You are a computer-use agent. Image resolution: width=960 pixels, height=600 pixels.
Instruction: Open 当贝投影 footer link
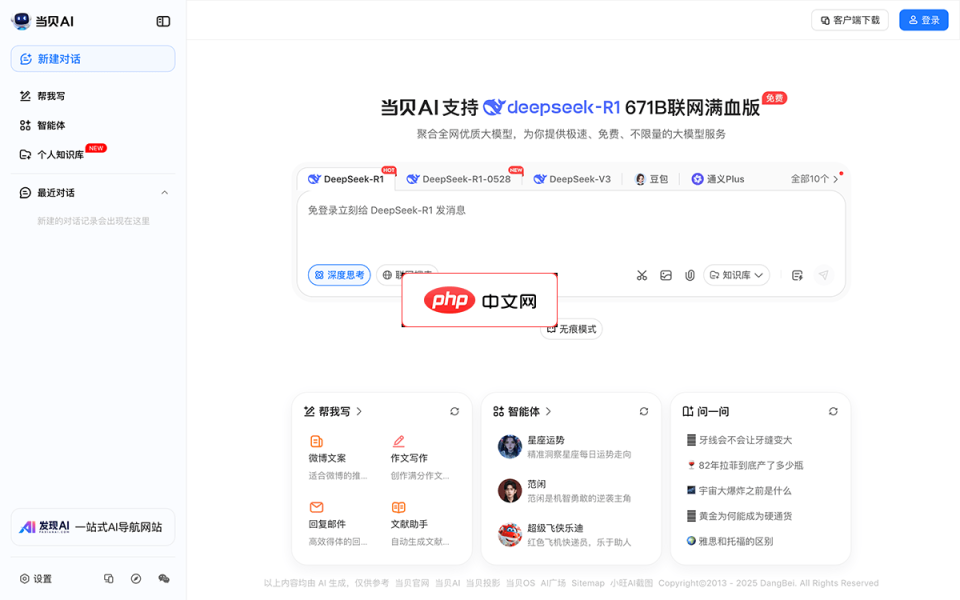click(483, 583)
